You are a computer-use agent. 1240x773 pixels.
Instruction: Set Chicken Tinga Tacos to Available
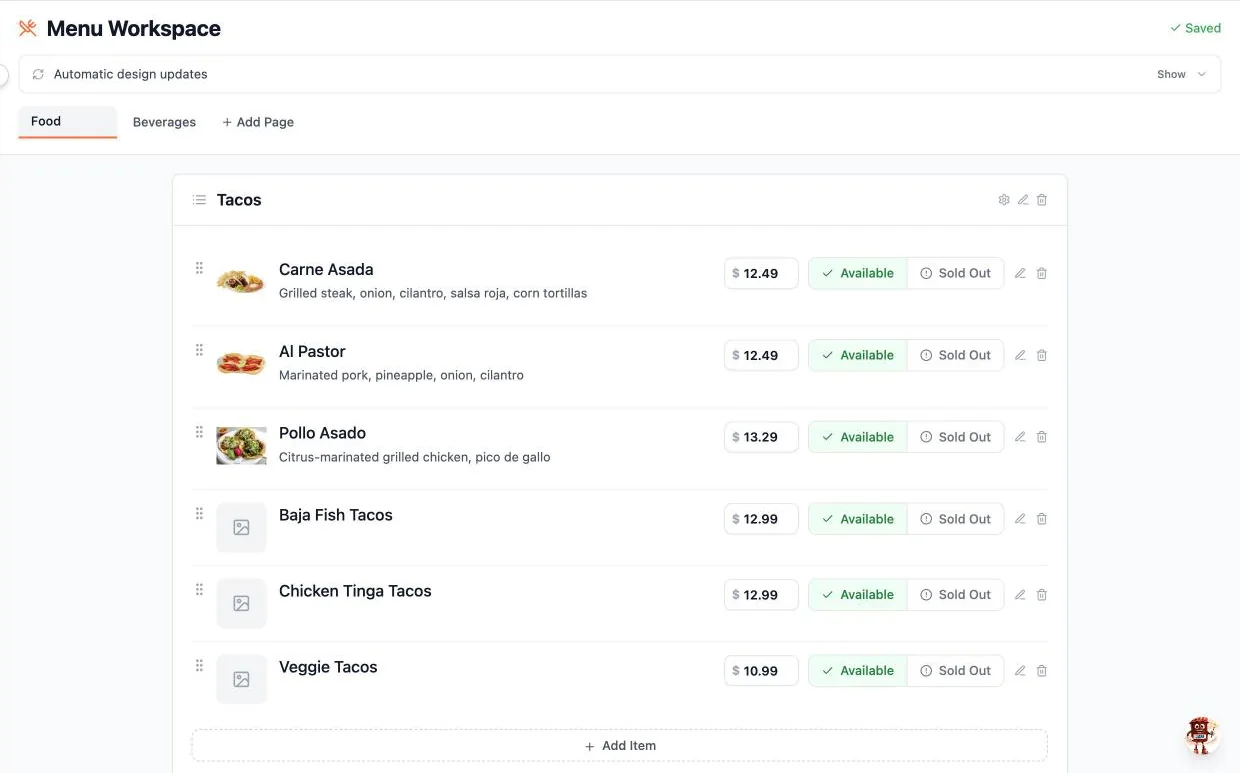tap(858, 595)
